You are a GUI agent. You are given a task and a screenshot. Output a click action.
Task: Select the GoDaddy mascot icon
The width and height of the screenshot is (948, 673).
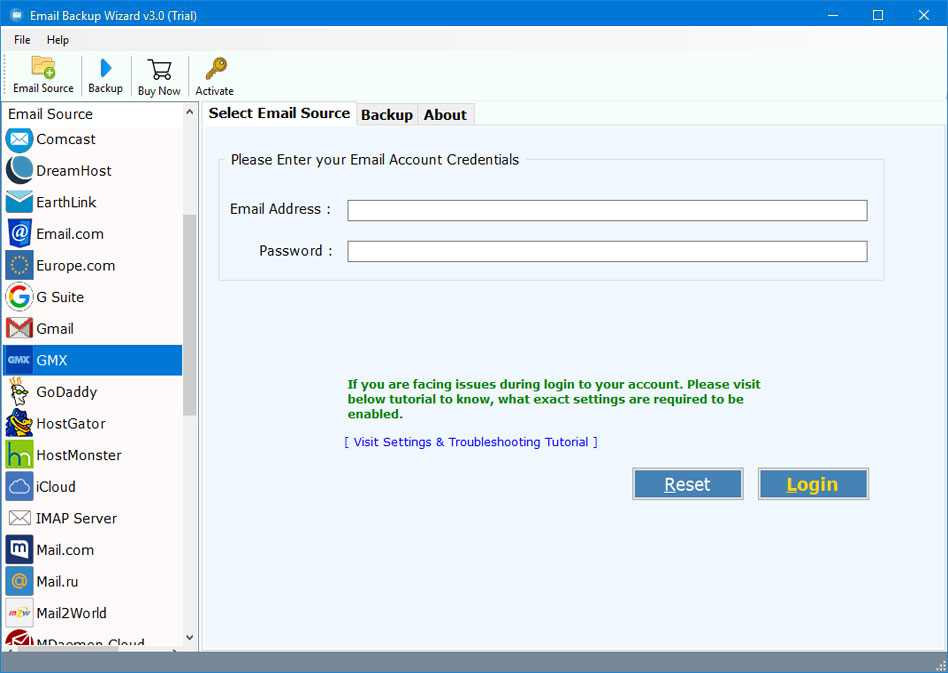tap(19, 392)
